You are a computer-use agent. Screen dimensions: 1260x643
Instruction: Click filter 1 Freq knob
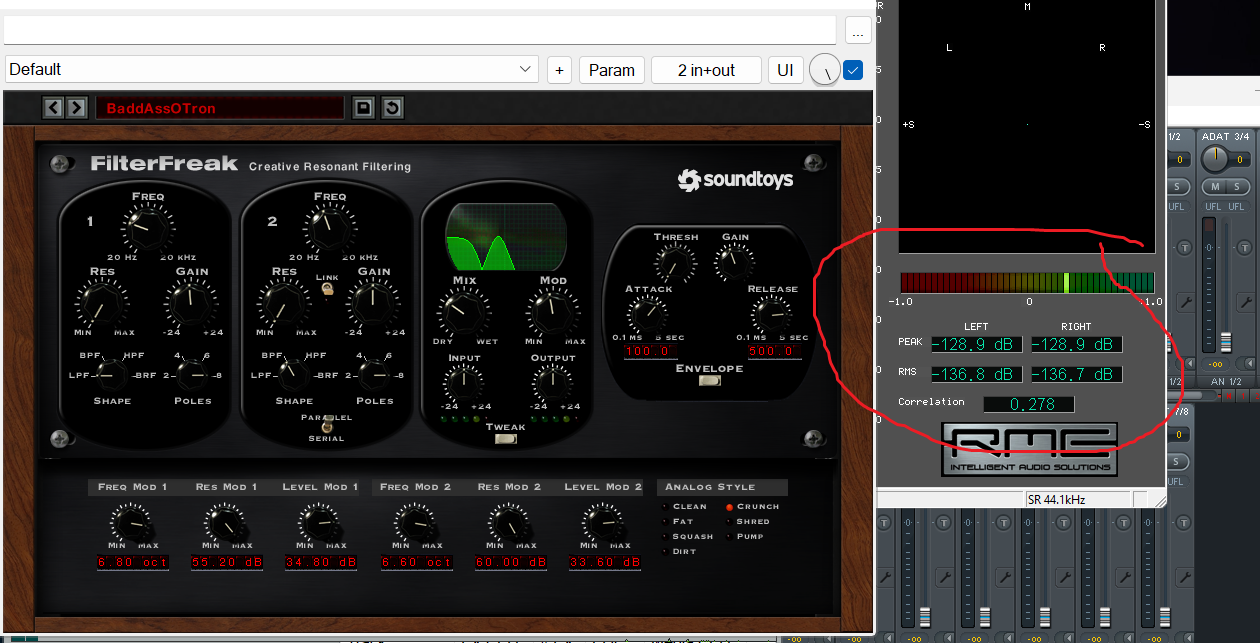[147, 231]
